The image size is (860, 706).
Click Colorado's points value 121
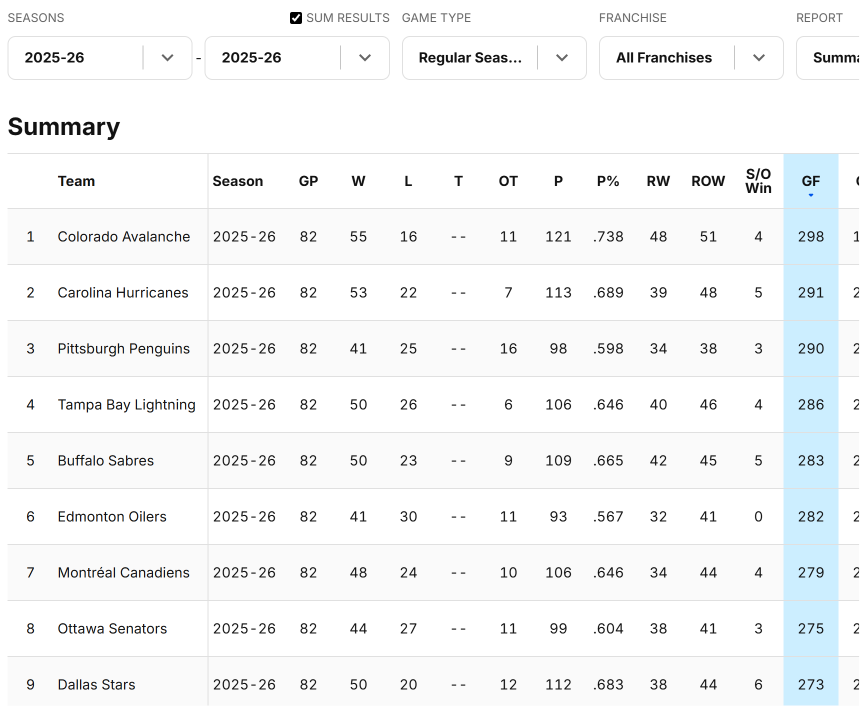pos(558,236)
